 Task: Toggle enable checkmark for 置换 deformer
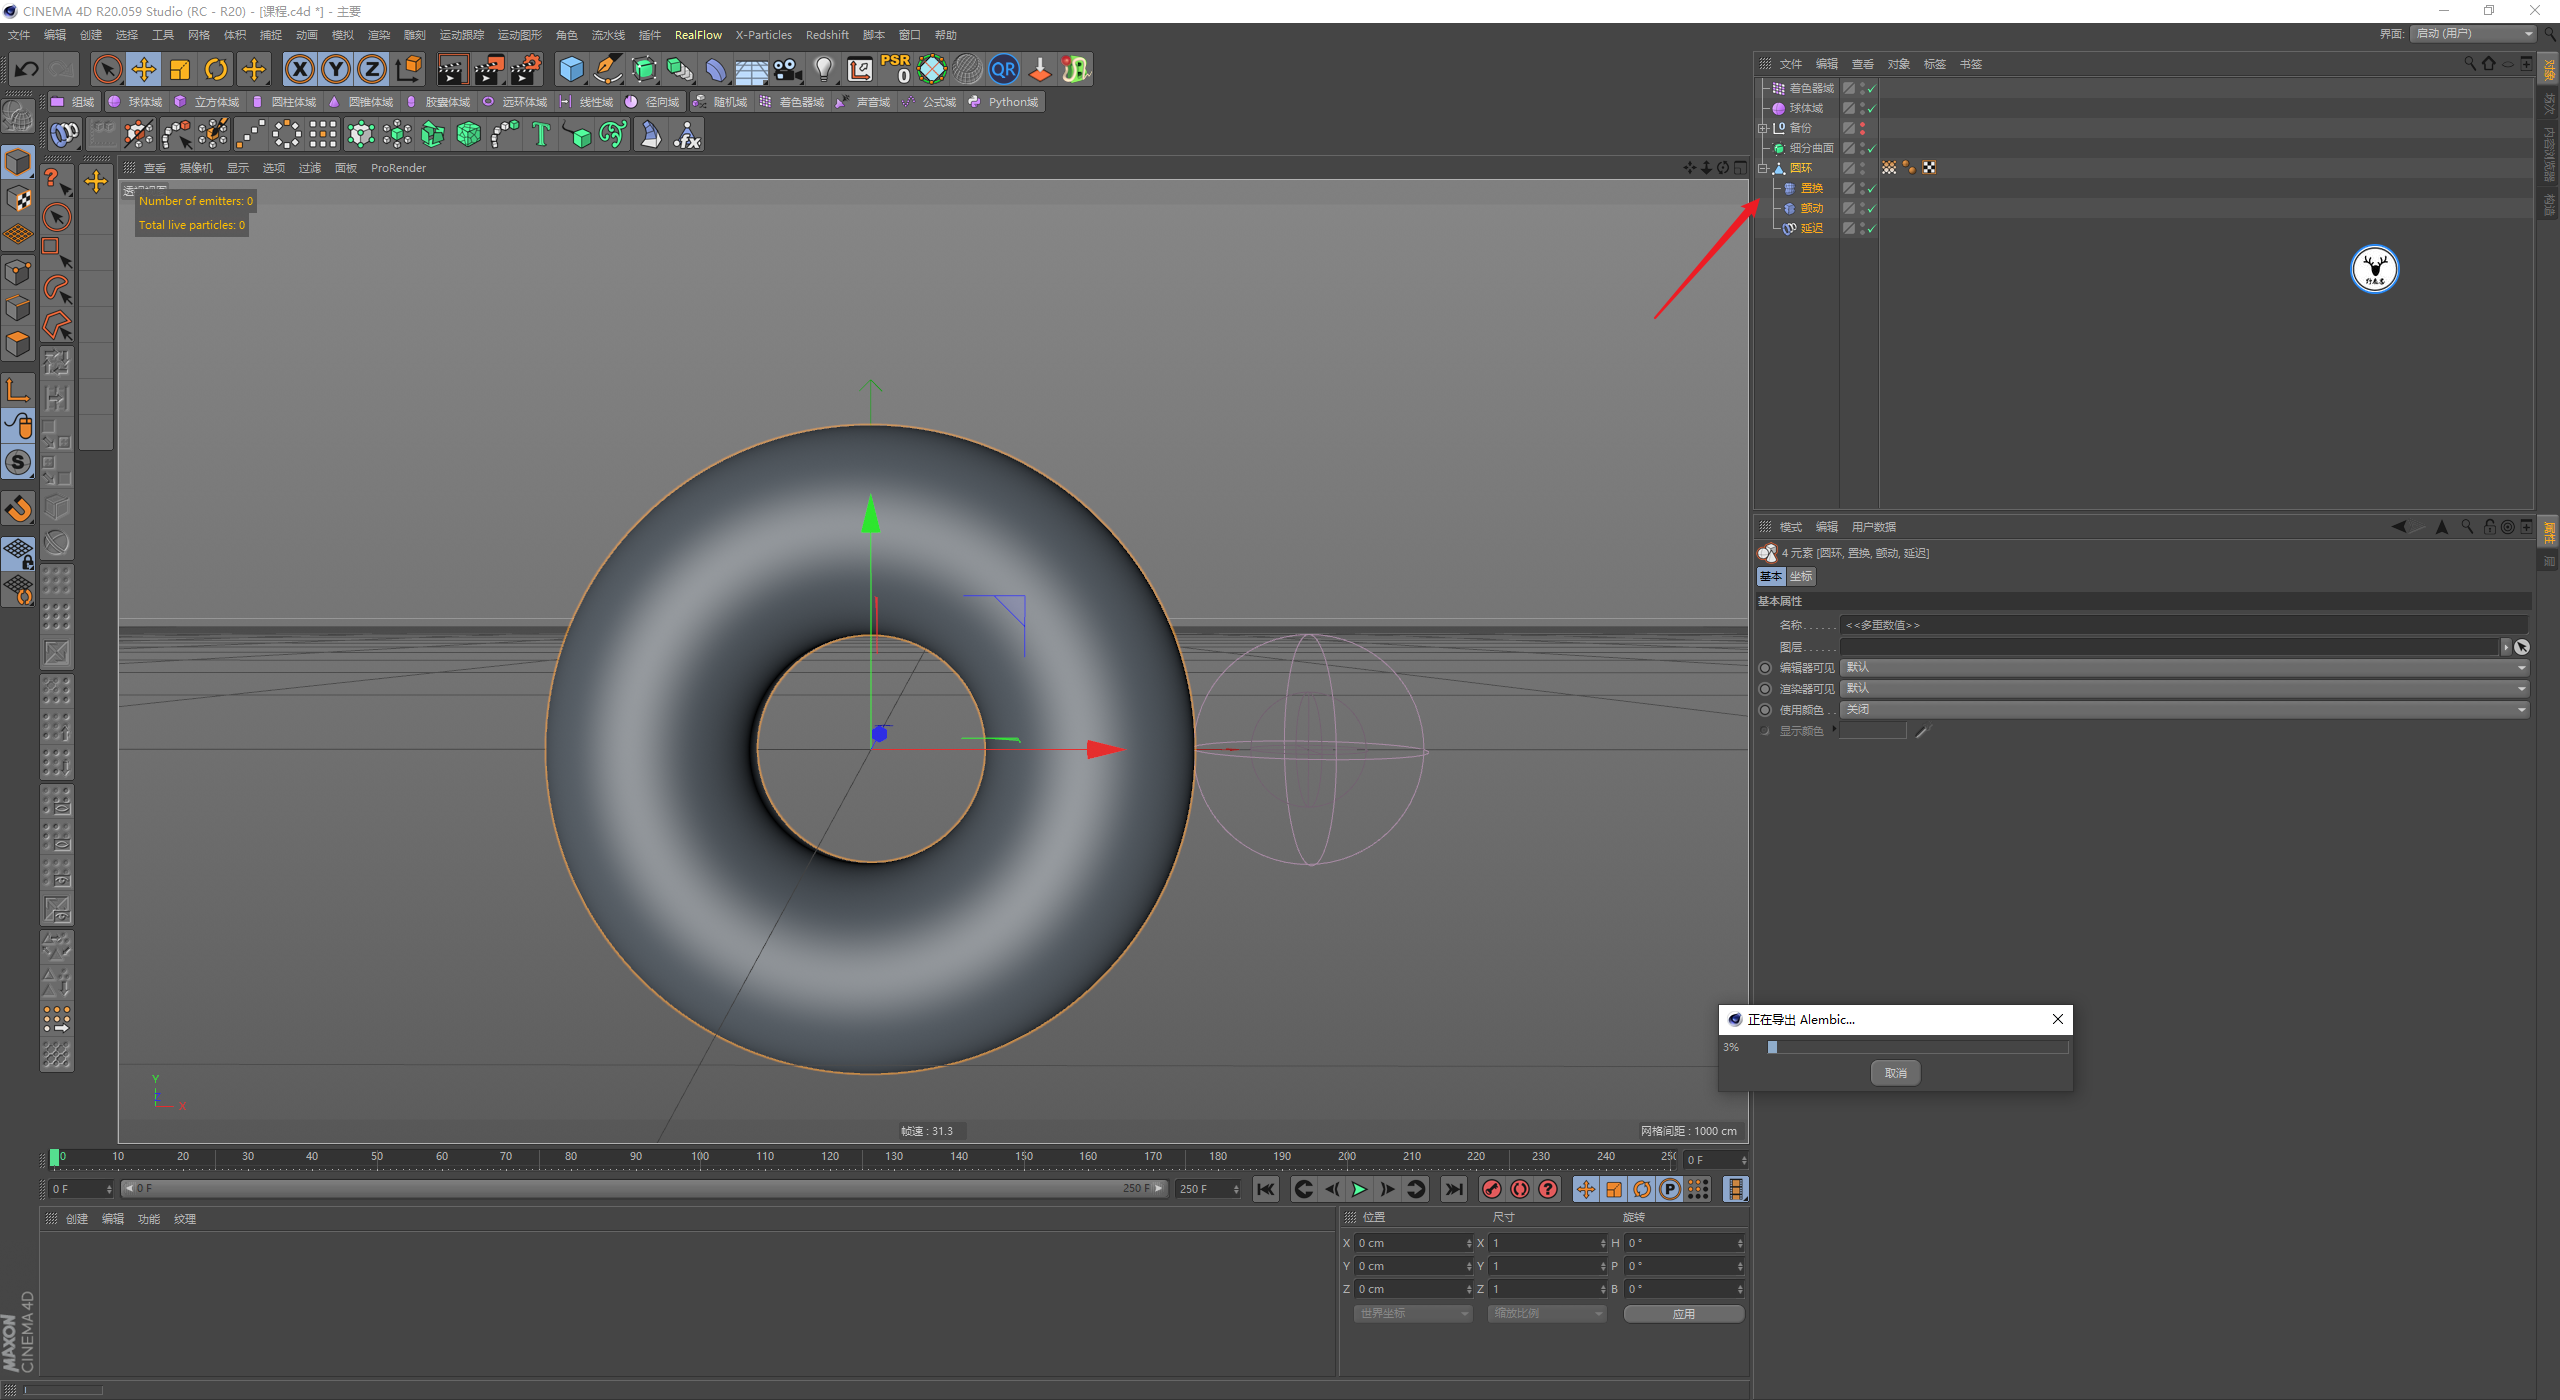point(1871,188)
